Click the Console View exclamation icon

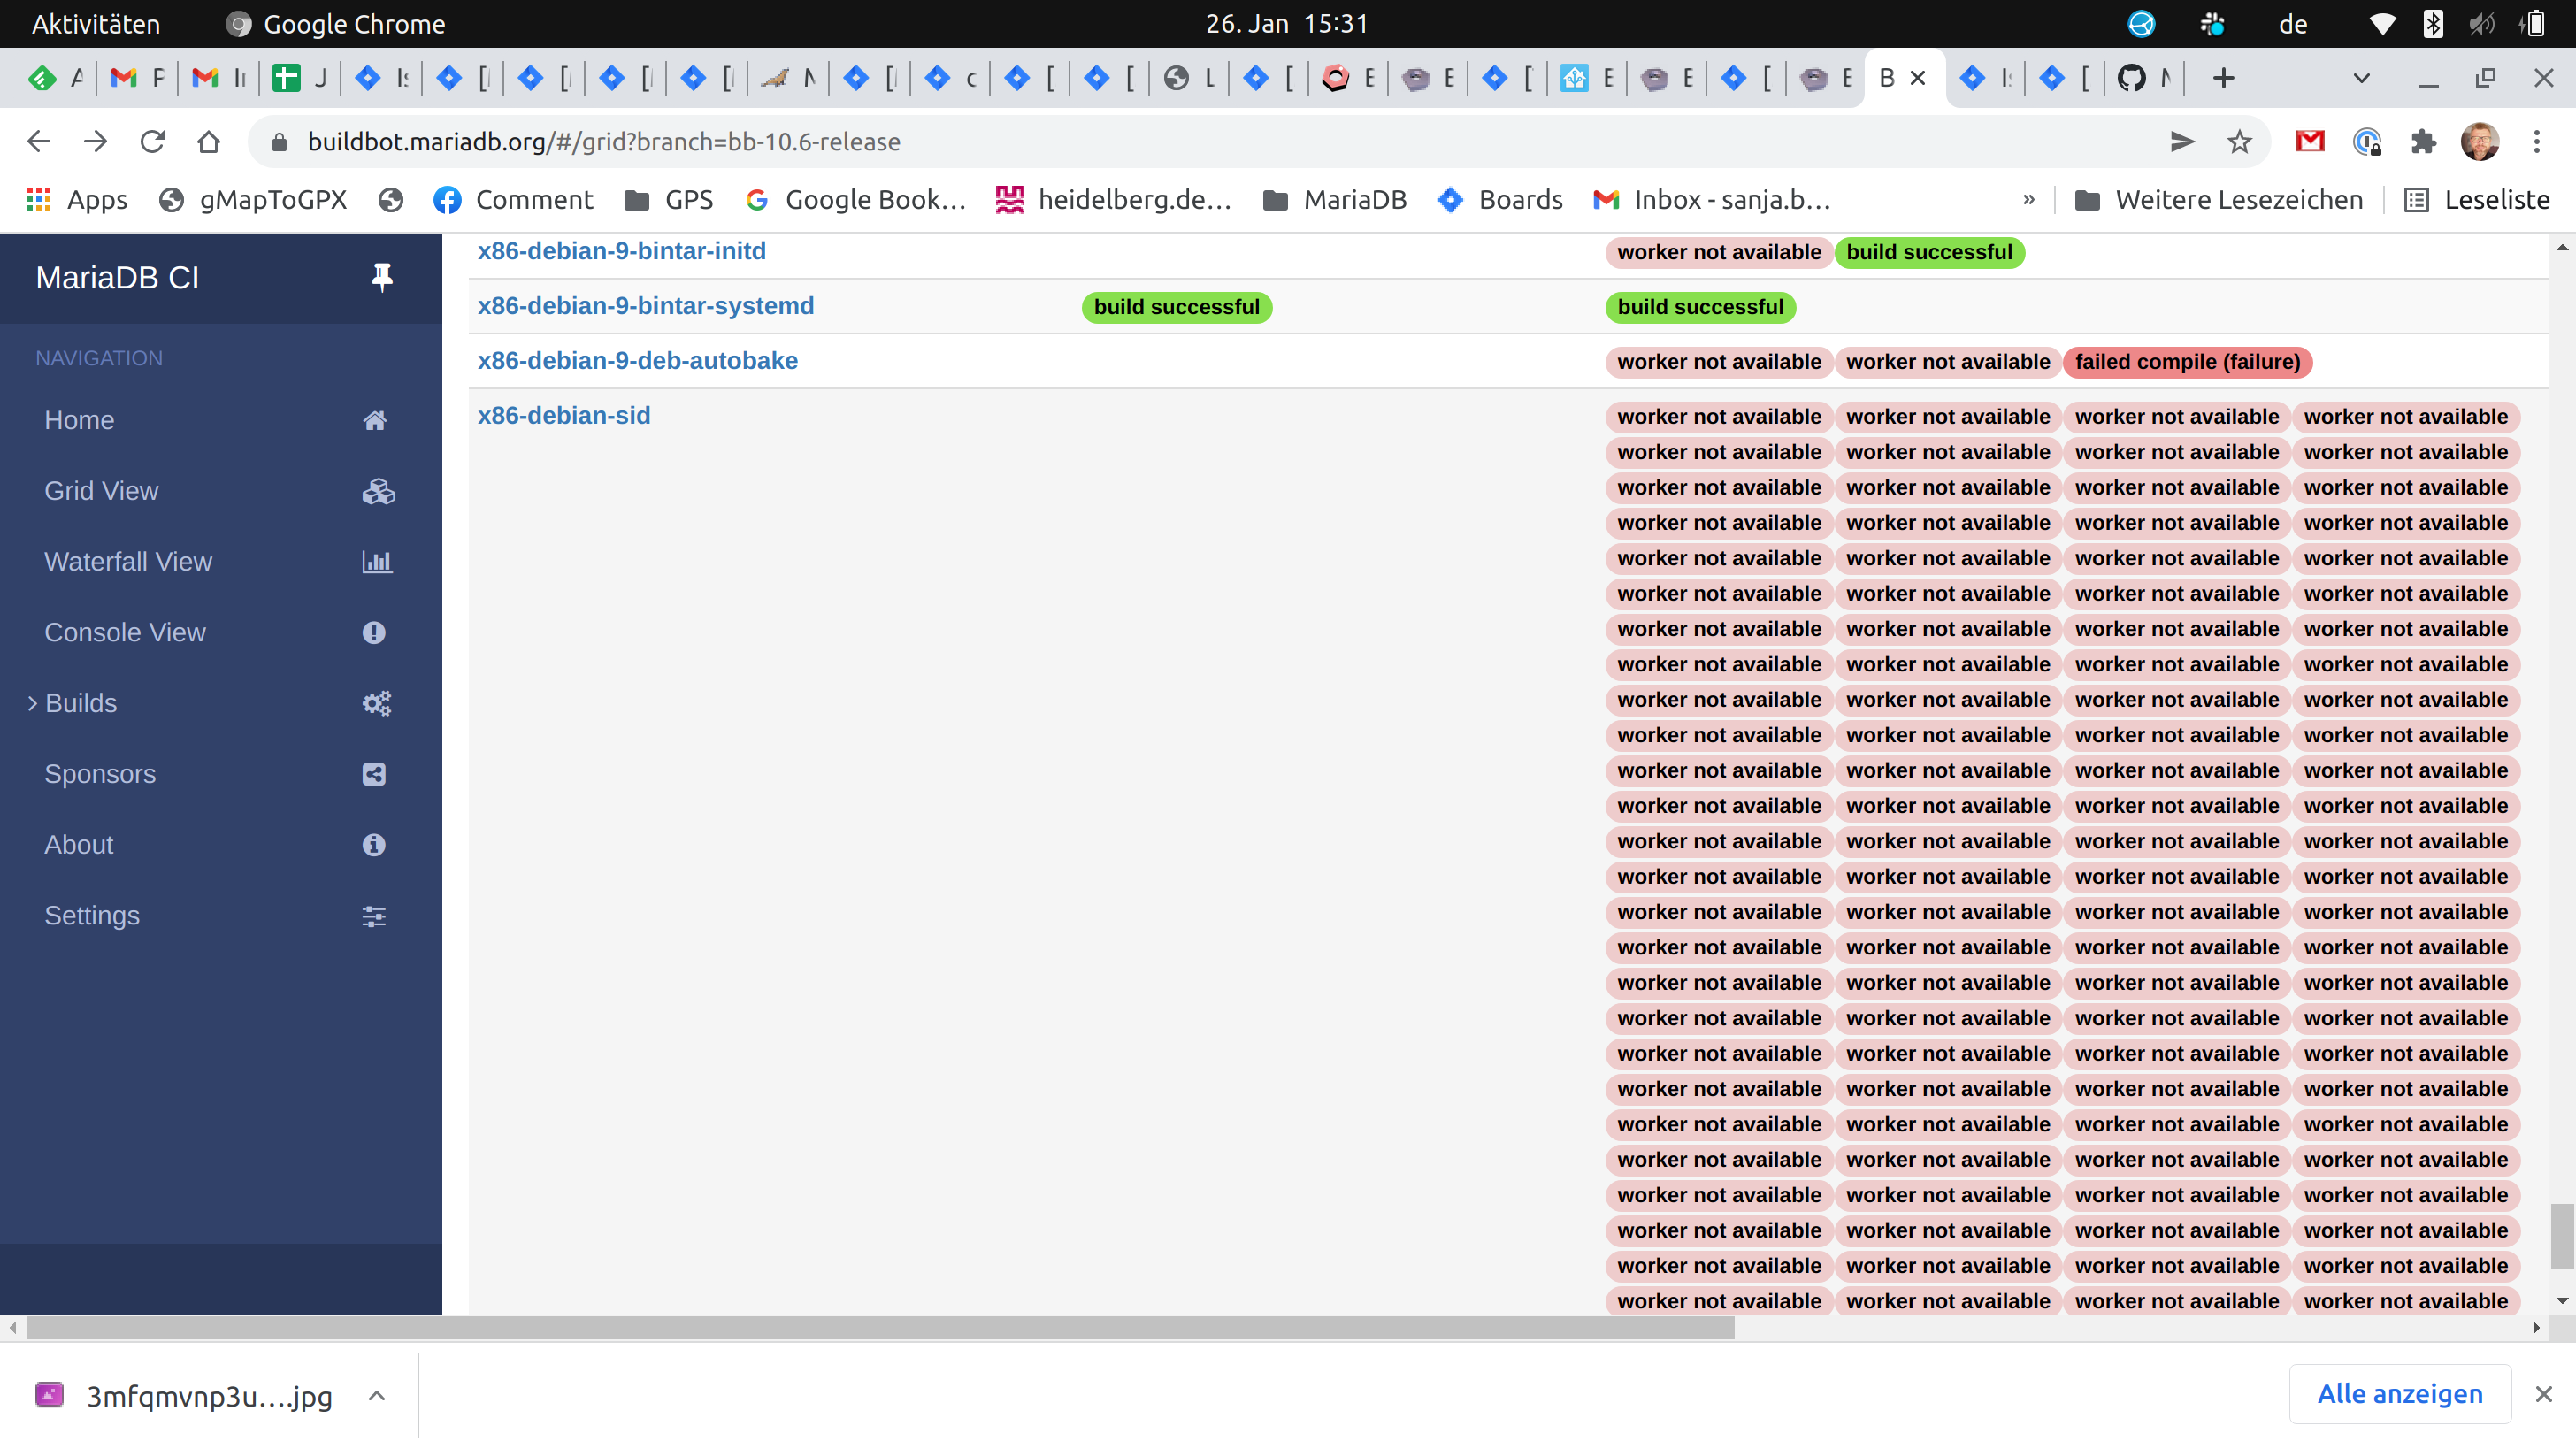[x=374, y=633]
